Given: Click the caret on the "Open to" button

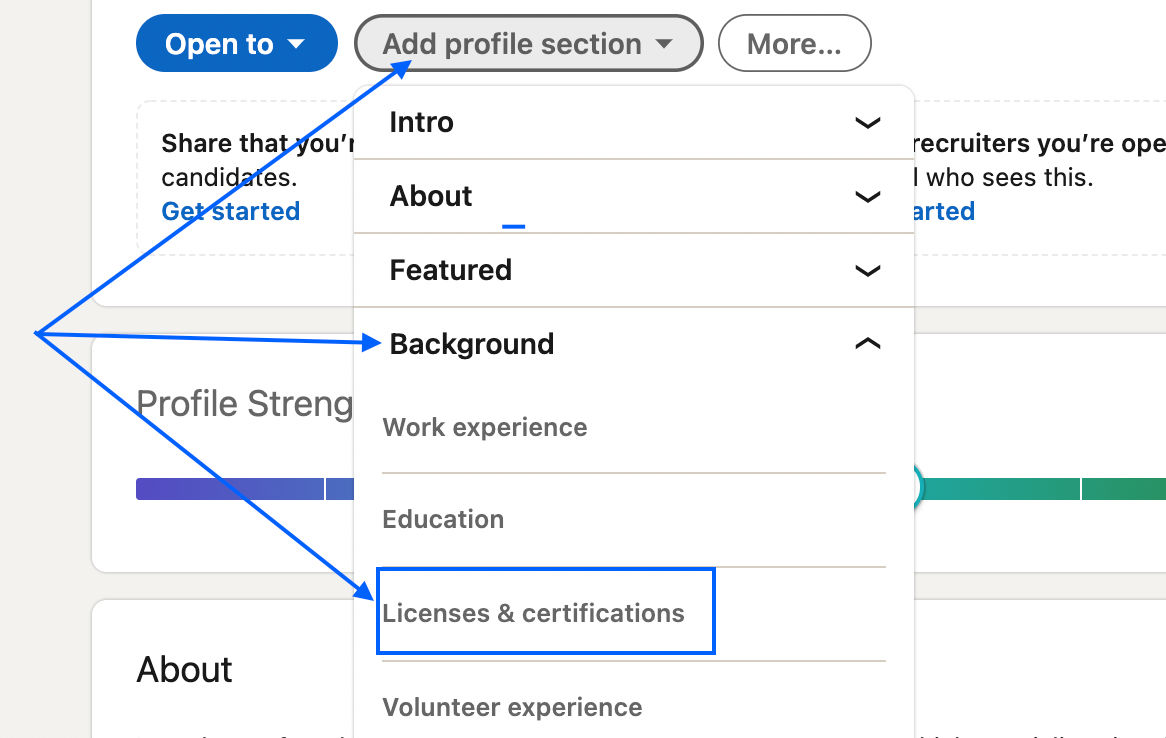Looking at the screenshot, I should tap(296, 43).
